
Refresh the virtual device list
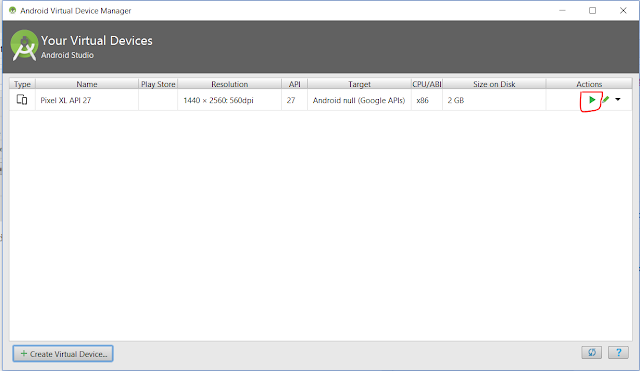(591, 352)
